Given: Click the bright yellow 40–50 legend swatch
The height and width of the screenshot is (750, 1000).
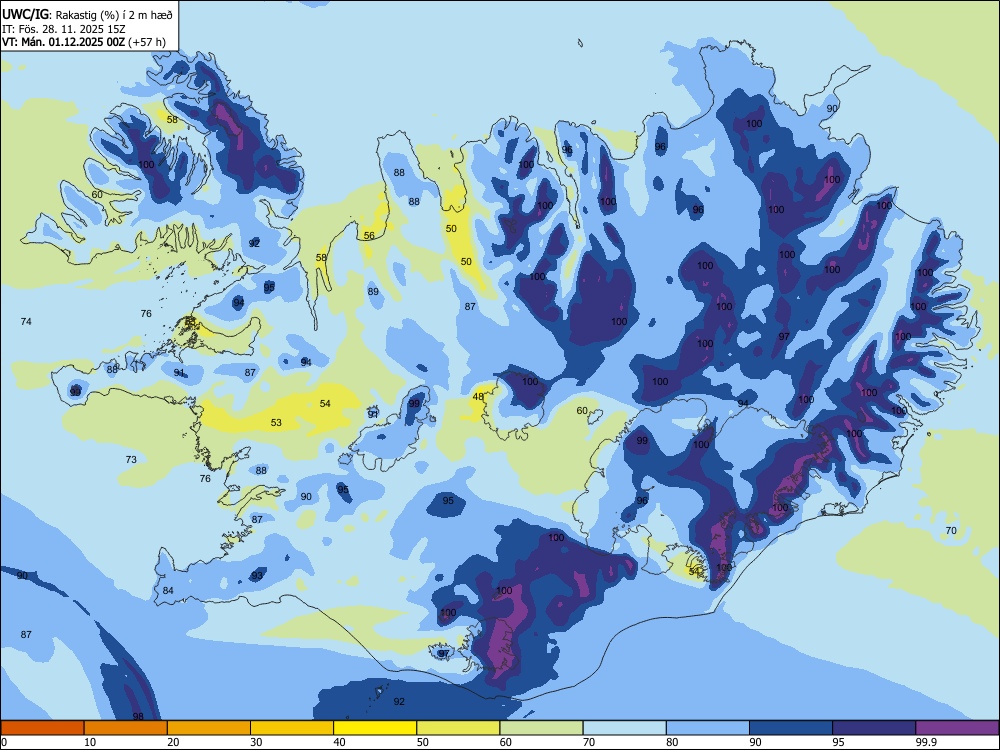Looking at the screenshot, I should coord(375,728).
